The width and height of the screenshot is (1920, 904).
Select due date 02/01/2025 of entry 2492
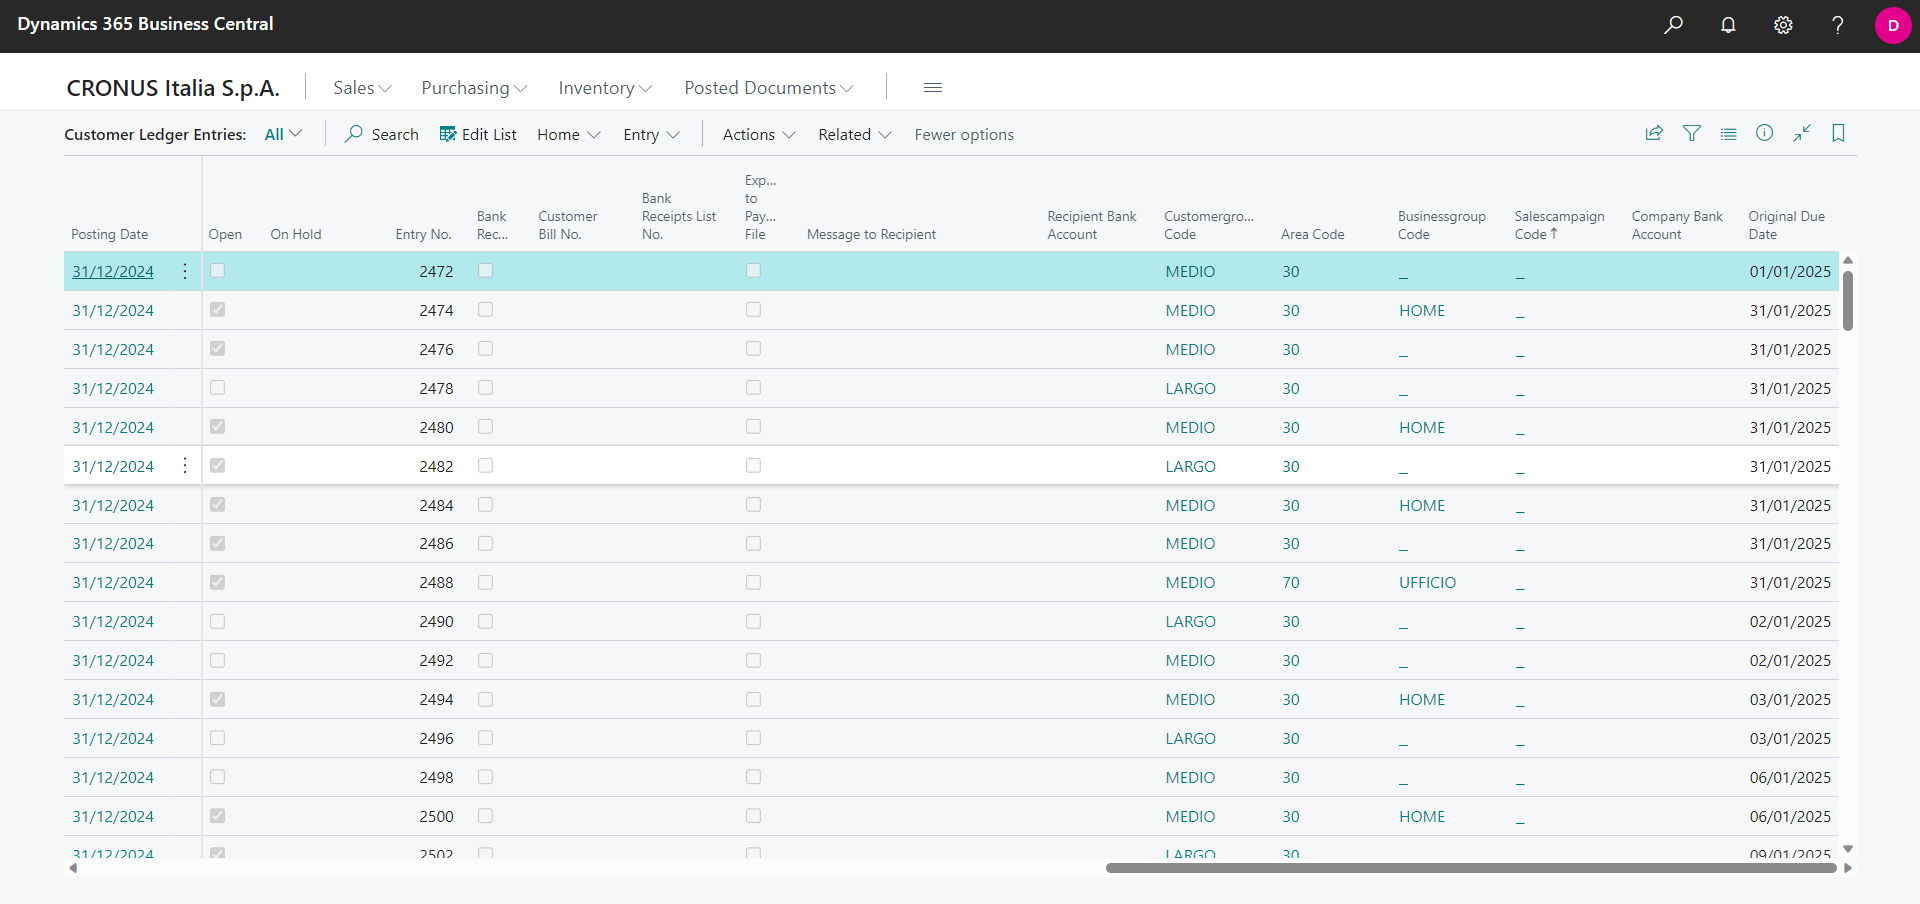coord(1790,660)
